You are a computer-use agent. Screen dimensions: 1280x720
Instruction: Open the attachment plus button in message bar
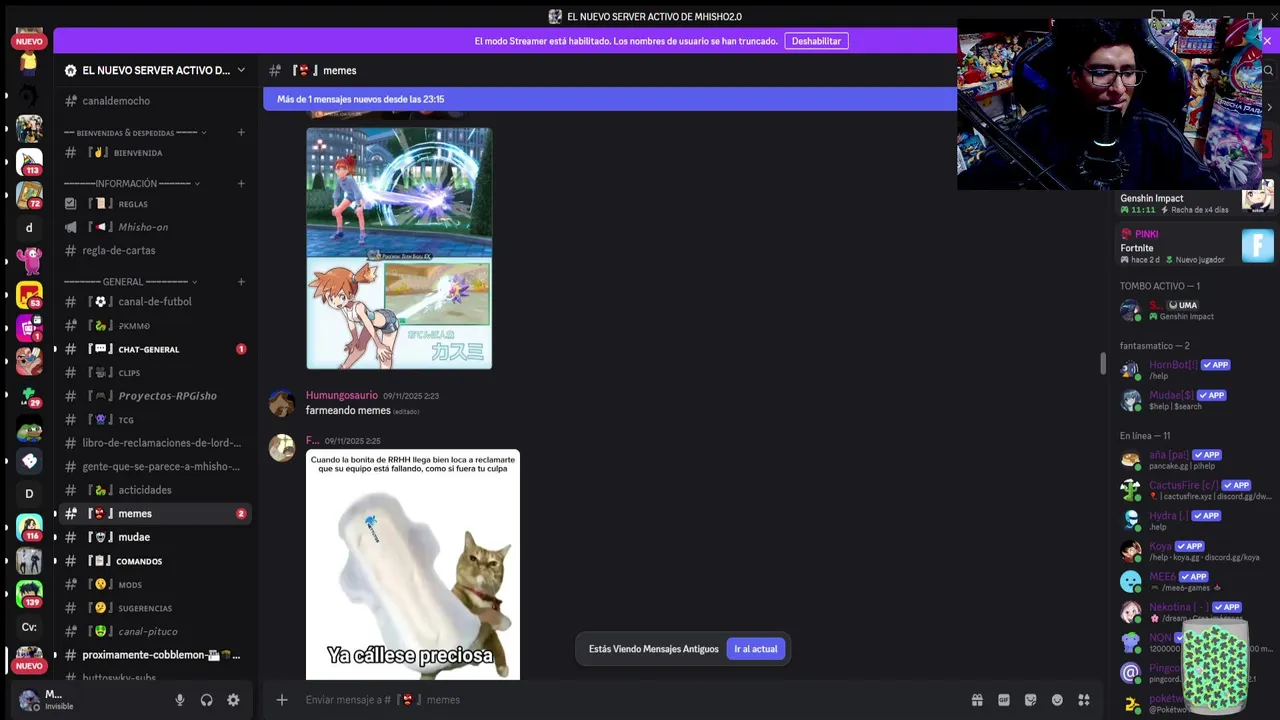[x=282, y=700]
